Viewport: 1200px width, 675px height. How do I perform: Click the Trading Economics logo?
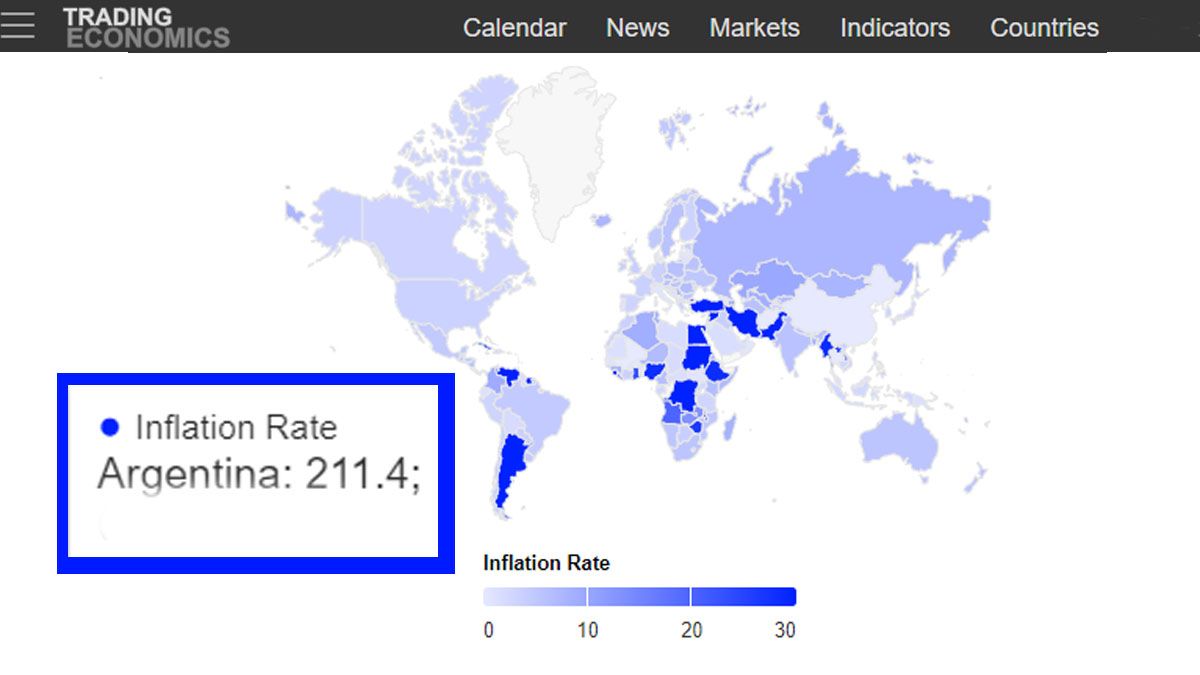coord(146,27)
